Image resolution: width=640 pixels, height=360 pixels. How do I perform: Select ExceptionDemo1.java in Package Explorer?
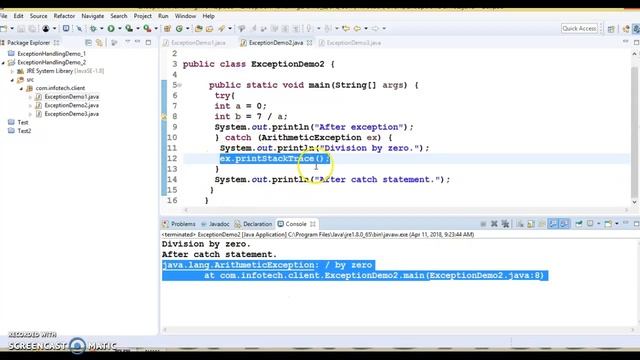tap(71, 97)
